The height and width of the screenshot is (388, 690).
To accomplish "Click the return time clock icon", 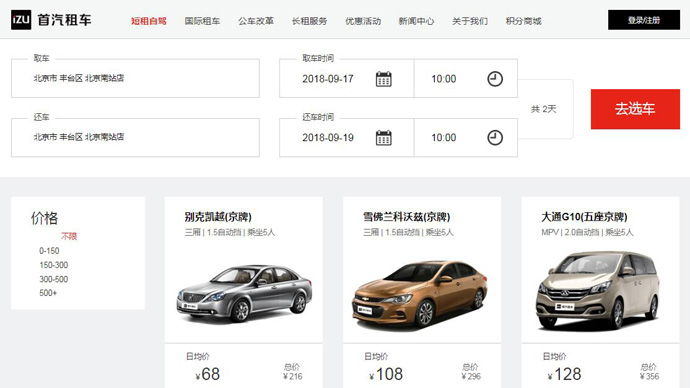I will (495, 138).
